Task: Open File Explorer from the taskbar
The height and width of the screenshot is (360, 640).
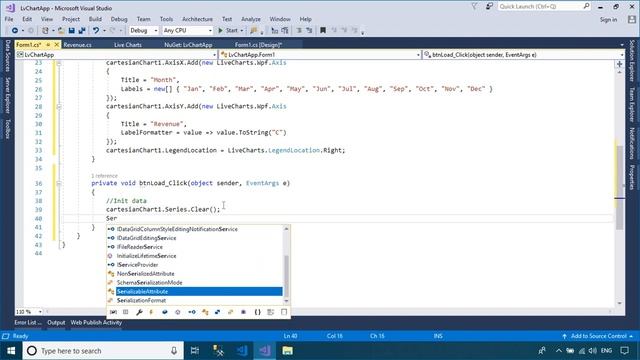Action: 287,351
